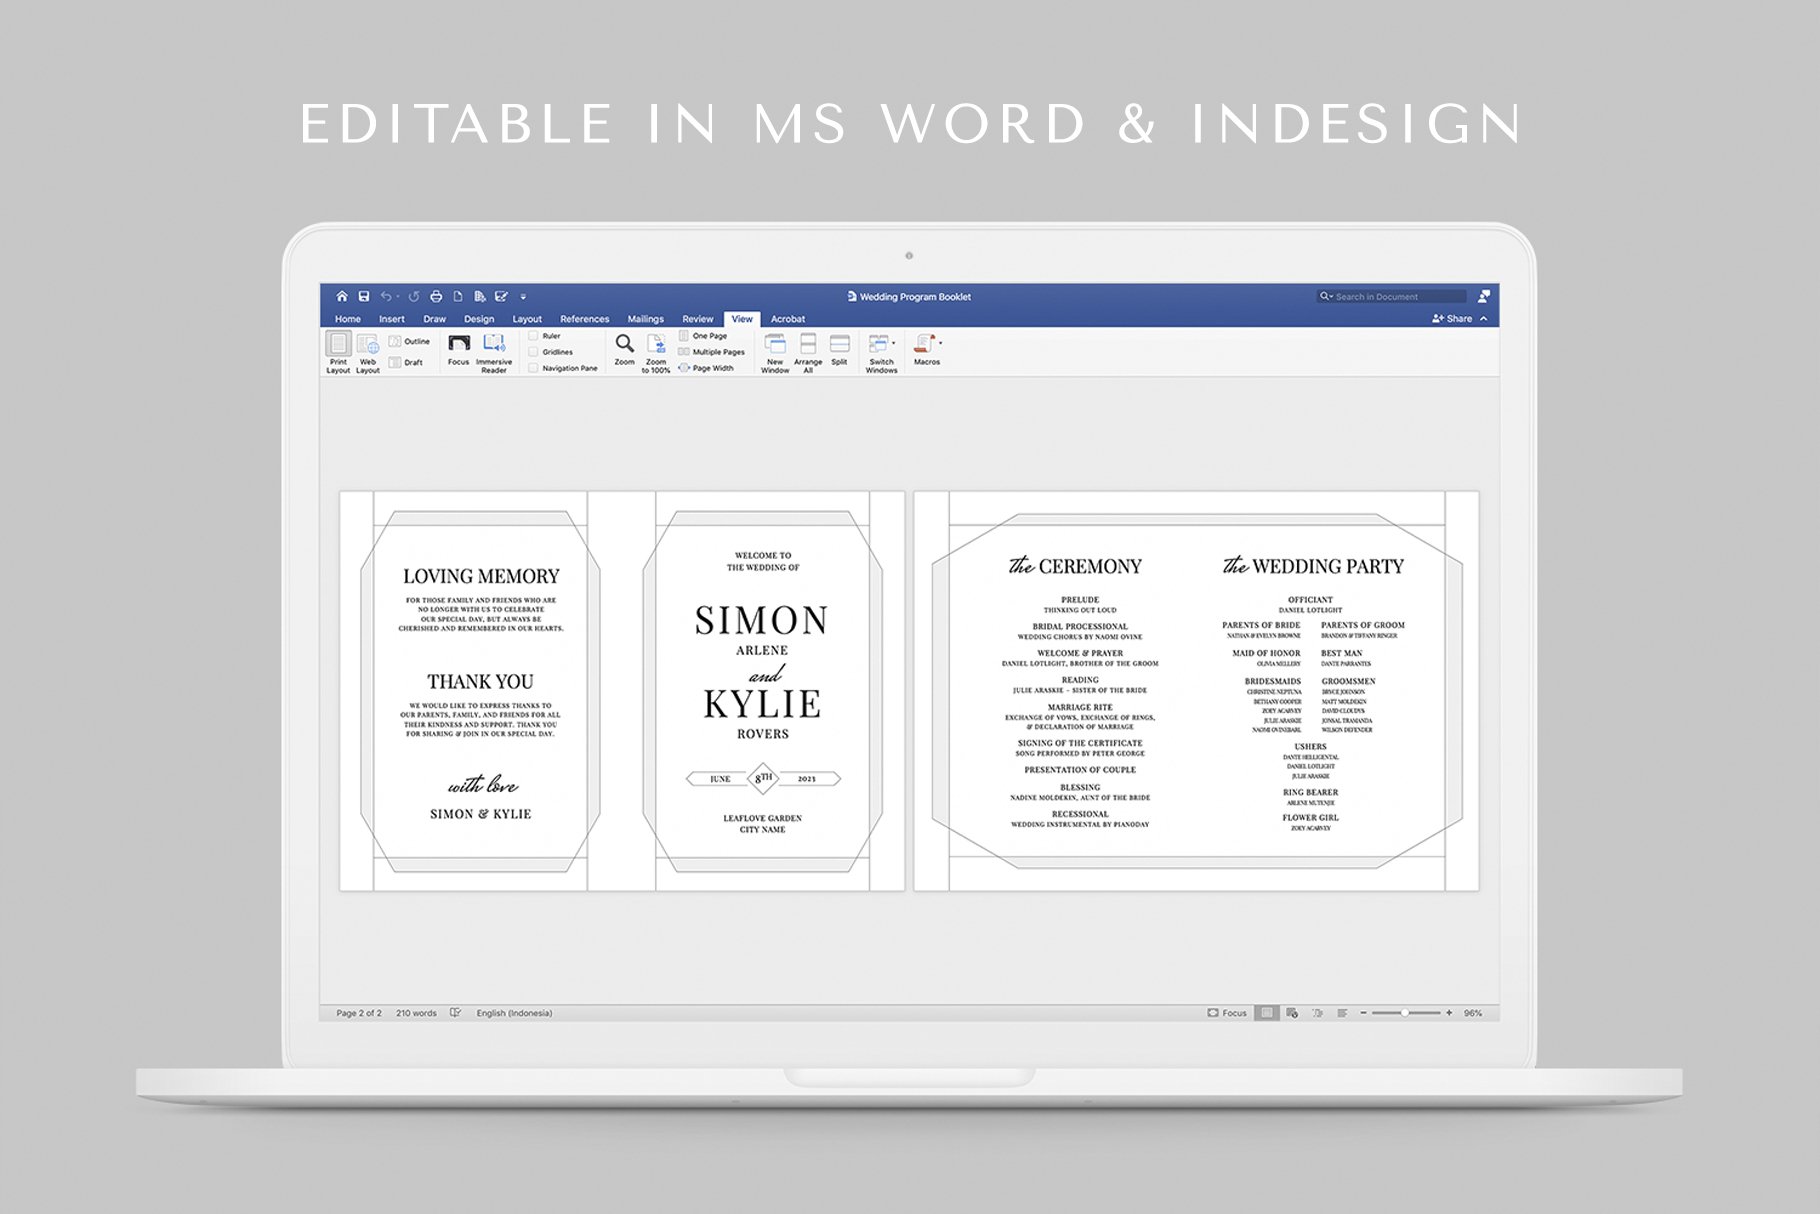1820x1214 pixels.
Task: Collapse the ribbon with the chevron
Action: point(1484,318)
